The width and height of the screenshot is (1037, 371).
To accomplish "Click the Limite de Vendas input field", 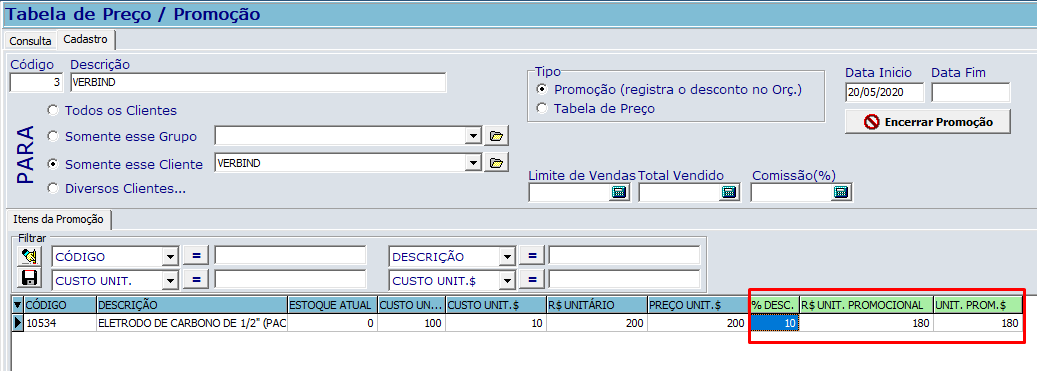I will click(569, 192).
